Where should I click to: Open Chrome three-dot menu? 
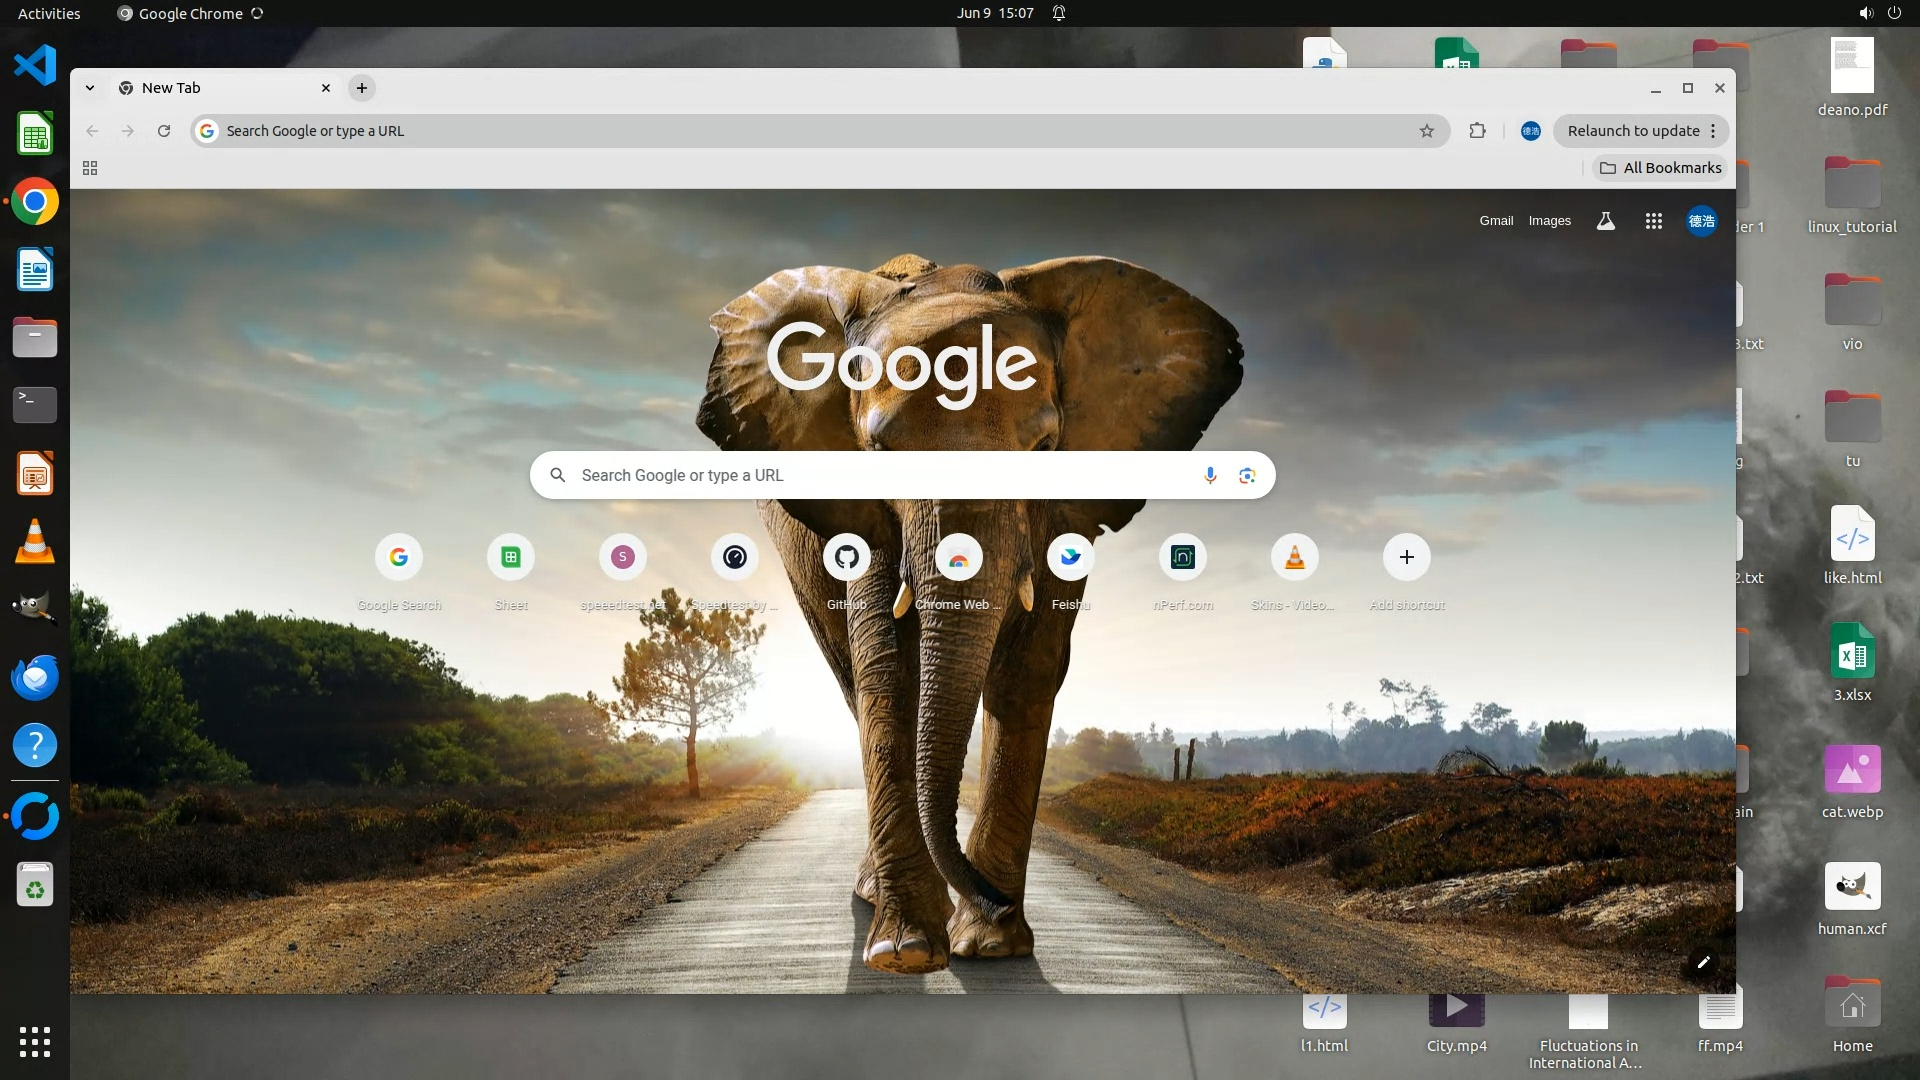pyautogui.click(x=1714, y=131)
